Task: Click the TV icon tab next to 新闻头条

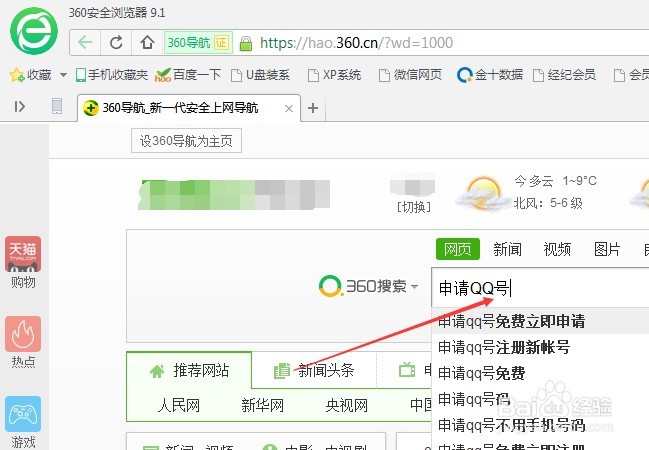Action: (406, 370)
